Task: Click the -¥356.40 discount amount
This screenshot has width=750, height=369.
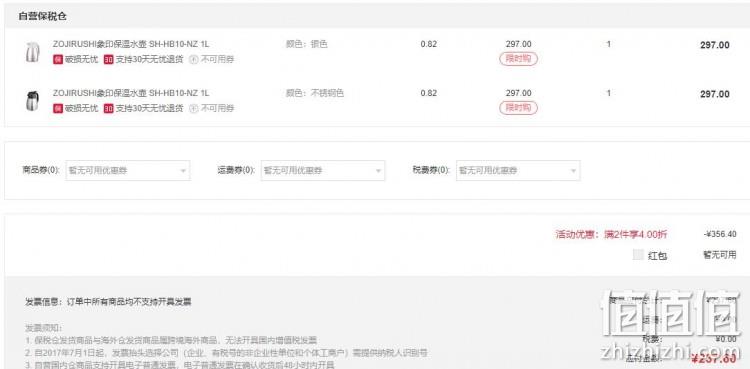Action: 720,234
